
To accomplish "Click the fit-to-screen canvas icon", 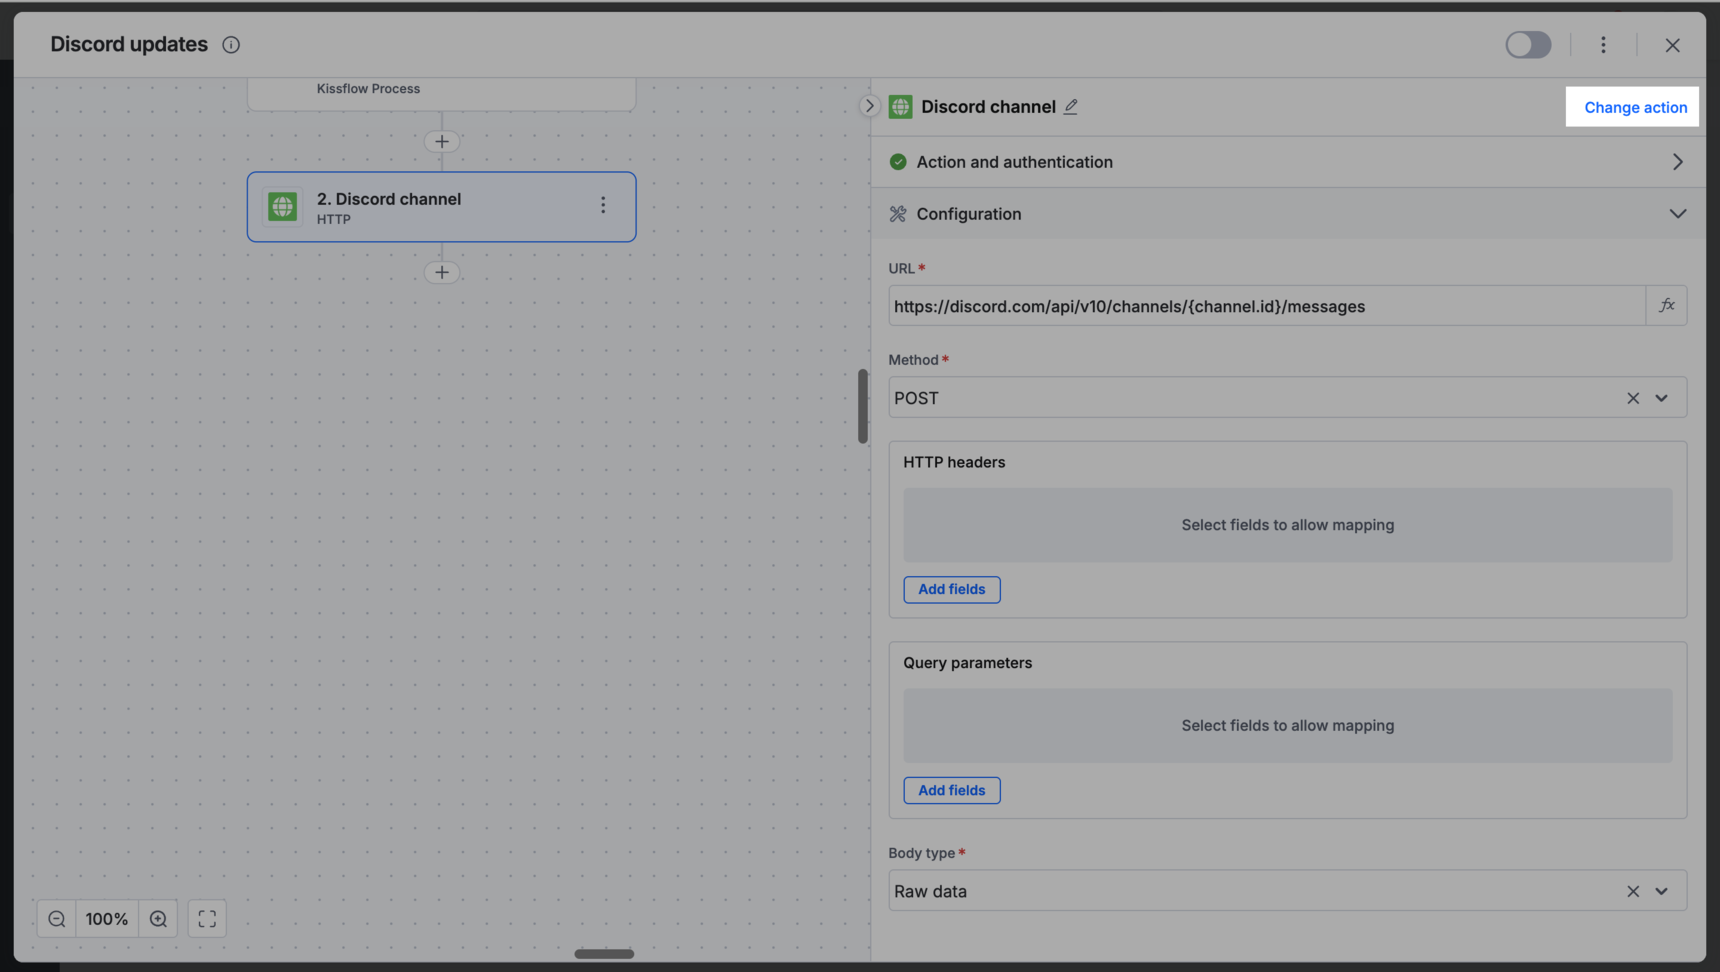I will pyautogui.click(x=207, y=919).
